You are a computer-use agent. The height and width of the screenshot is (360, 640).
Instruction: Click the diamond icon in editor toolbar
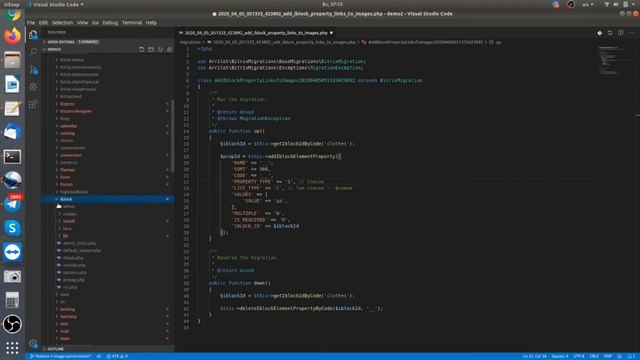[x=599, y=33]
